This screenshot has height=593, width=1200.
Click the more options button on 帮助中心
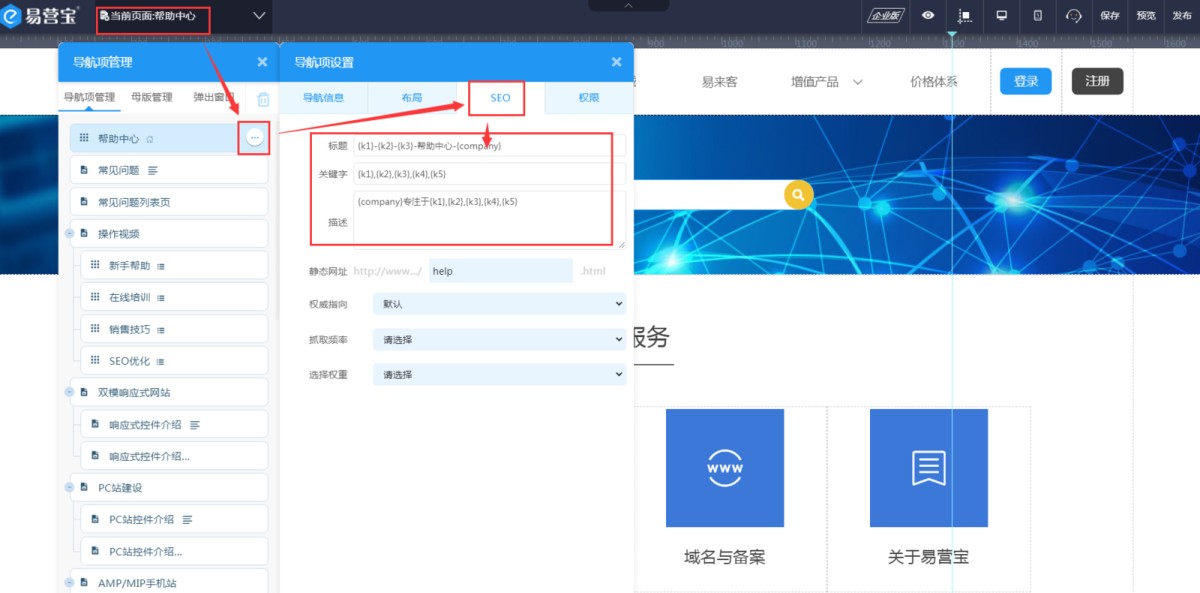255,137
